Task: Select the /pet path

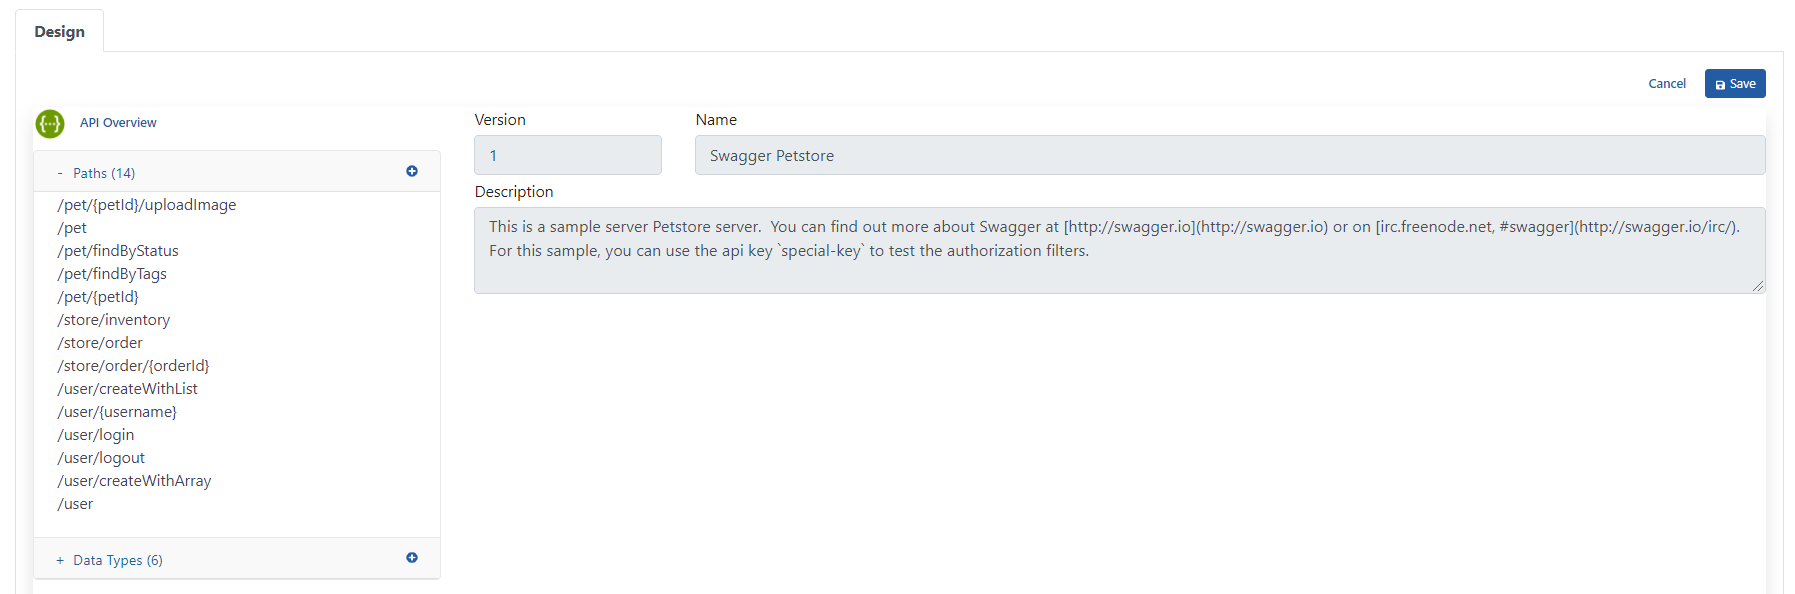Action: coord(72,228)
